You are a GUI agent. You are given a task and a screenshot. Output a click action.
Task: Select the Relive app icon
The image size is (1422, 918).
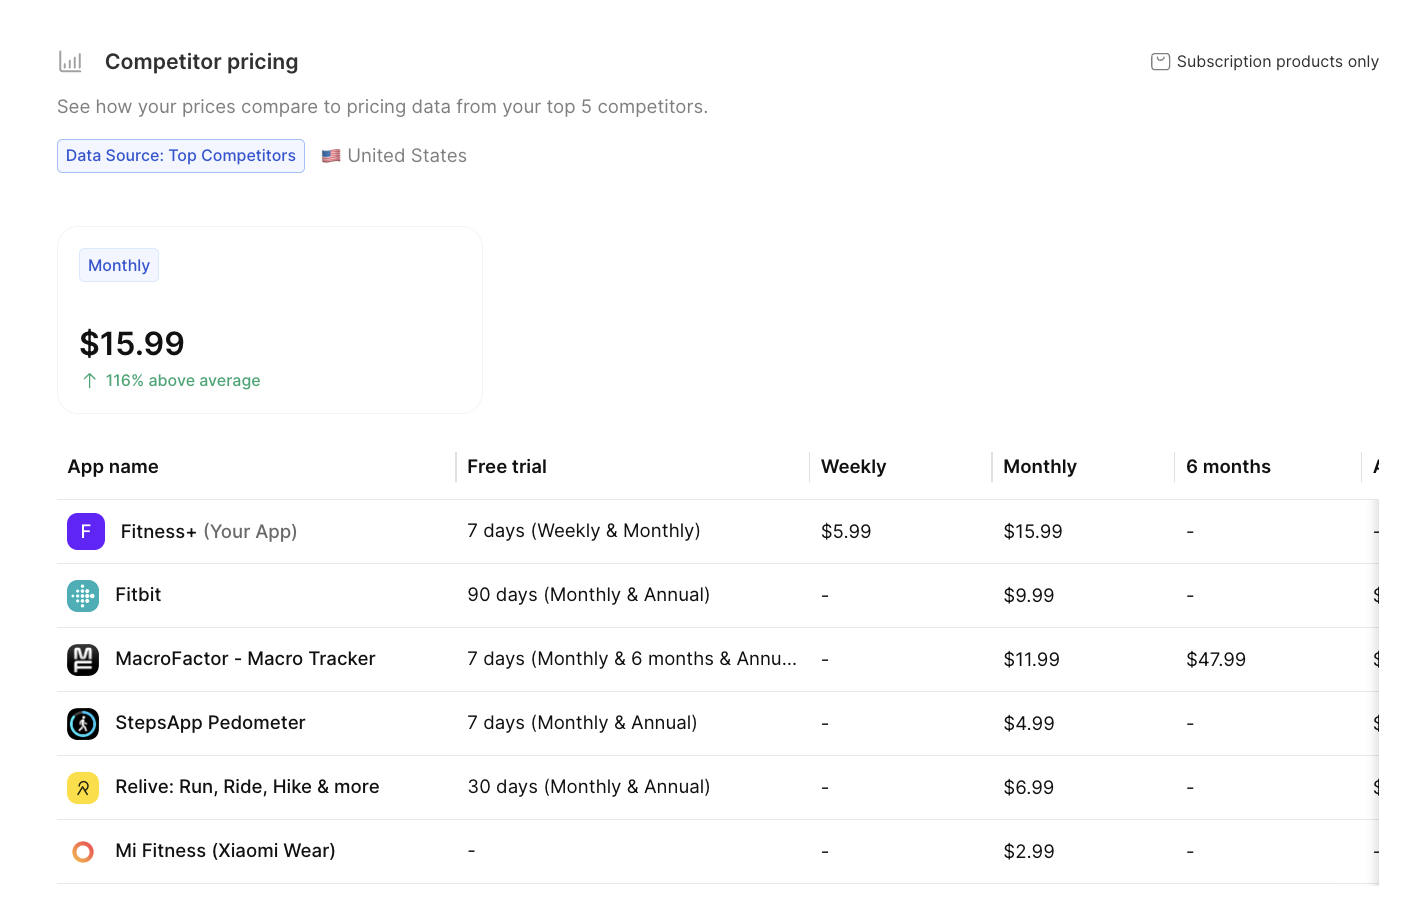pyautogui.click(x=83, y=787)
